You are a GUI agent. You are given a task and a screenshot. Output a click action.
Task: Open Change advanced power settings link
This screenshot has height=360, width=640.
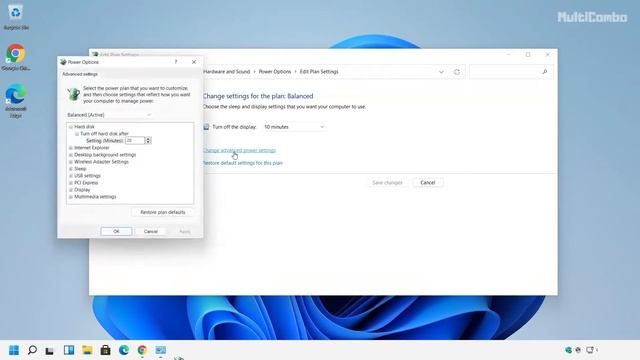point(239,151)
